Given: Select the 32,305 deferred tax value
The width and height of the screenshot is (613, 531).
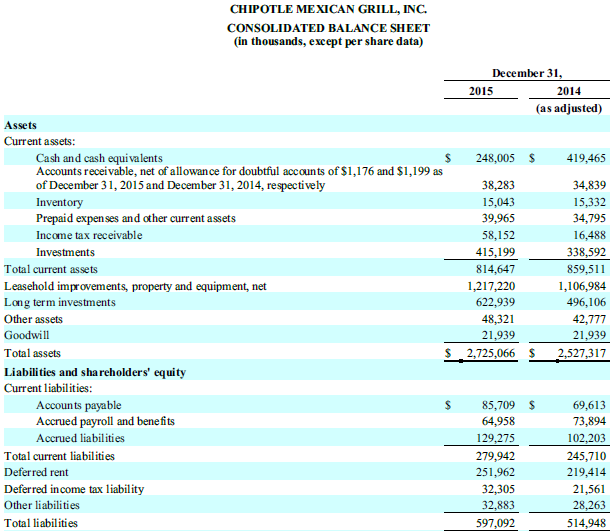Looking at the screenshot, I should tap(498, 489).
